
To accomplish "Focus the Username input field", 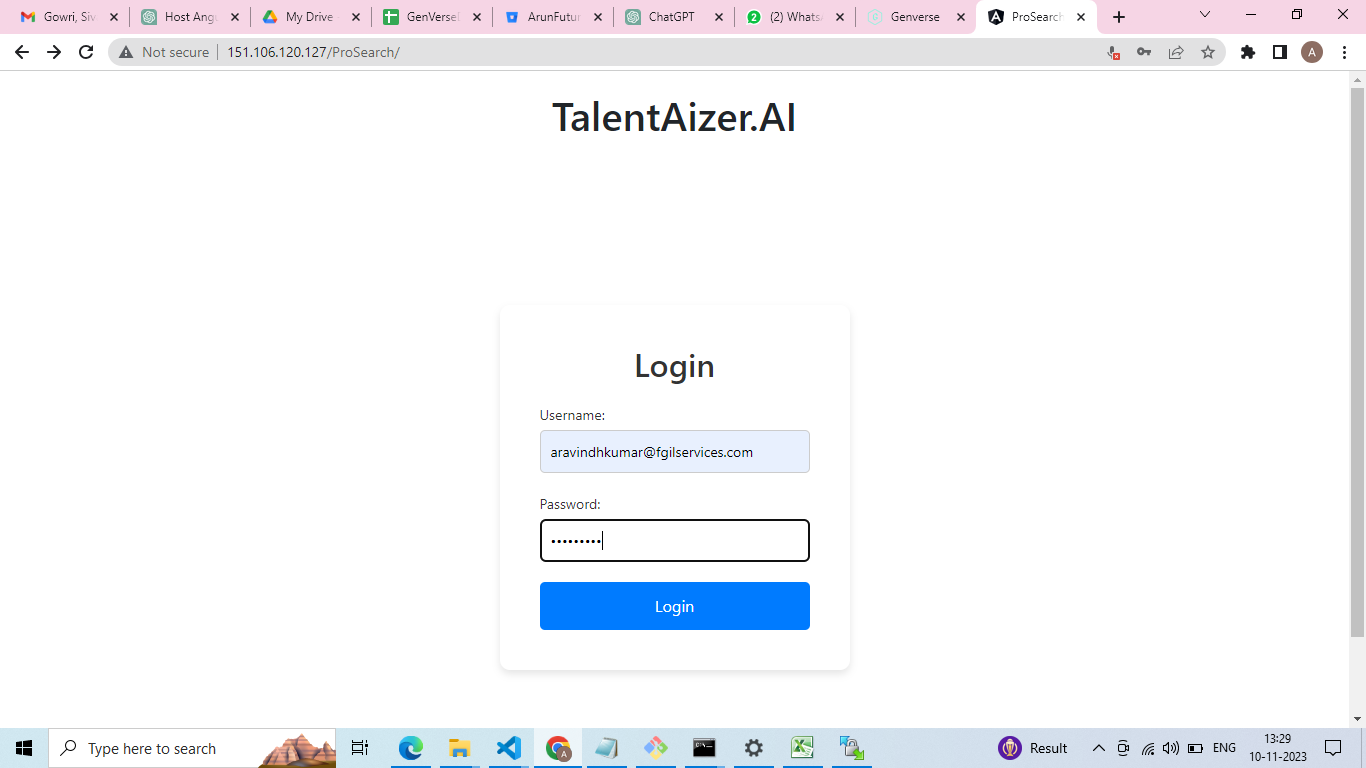I will (x=674, y=452).
